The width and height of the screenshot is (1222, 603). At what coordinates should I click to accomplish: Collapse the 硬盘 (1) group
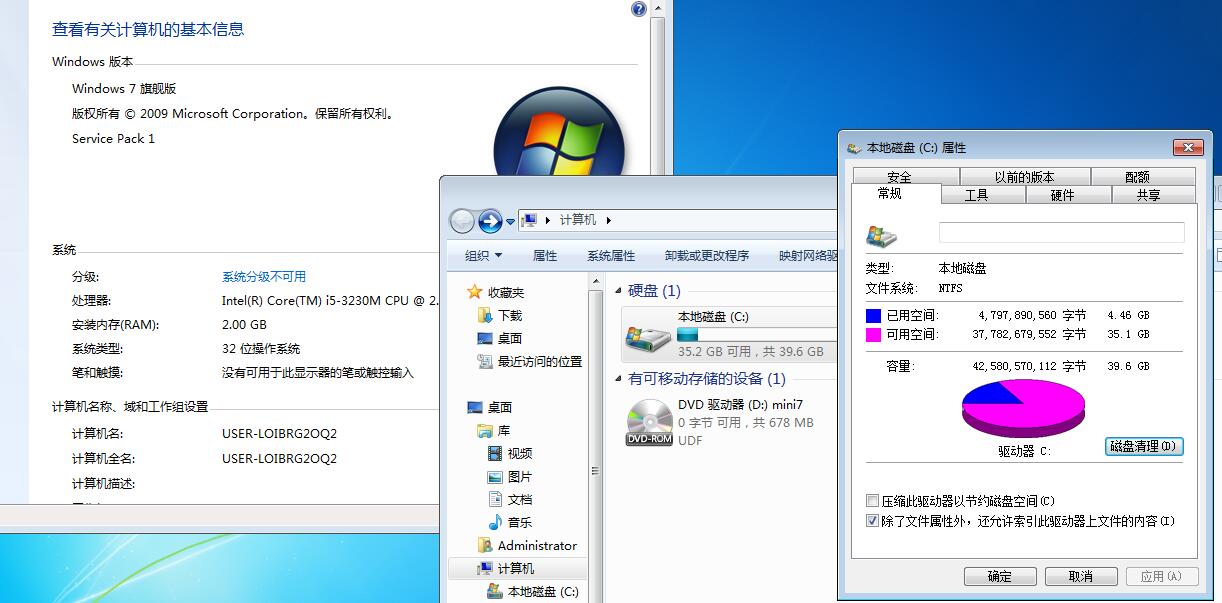[x=619, y=291]
